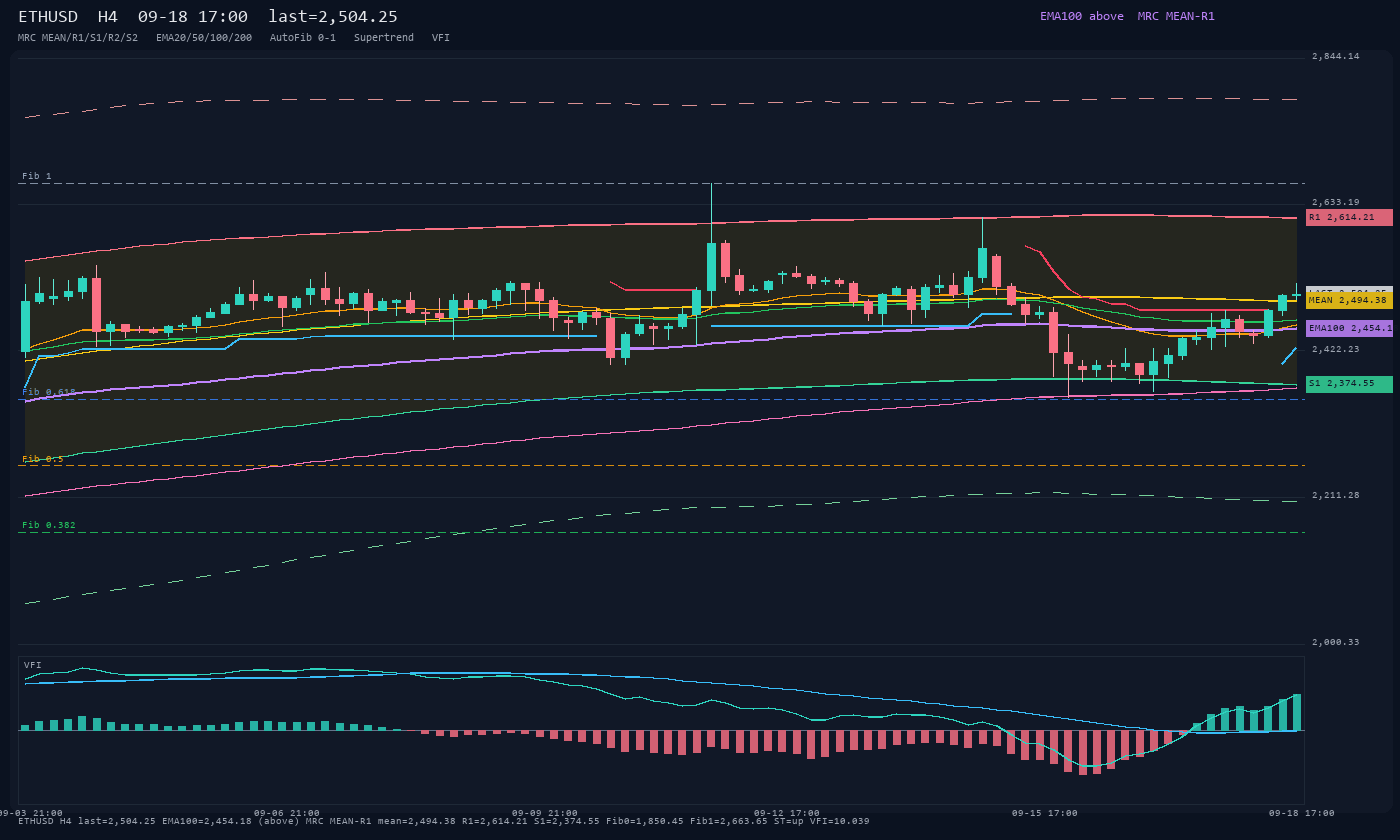Viewport: 1400px width, 840px height.
Task: Click the green S1 2,374.55 price tag
Action: [x=1349, y=384]
